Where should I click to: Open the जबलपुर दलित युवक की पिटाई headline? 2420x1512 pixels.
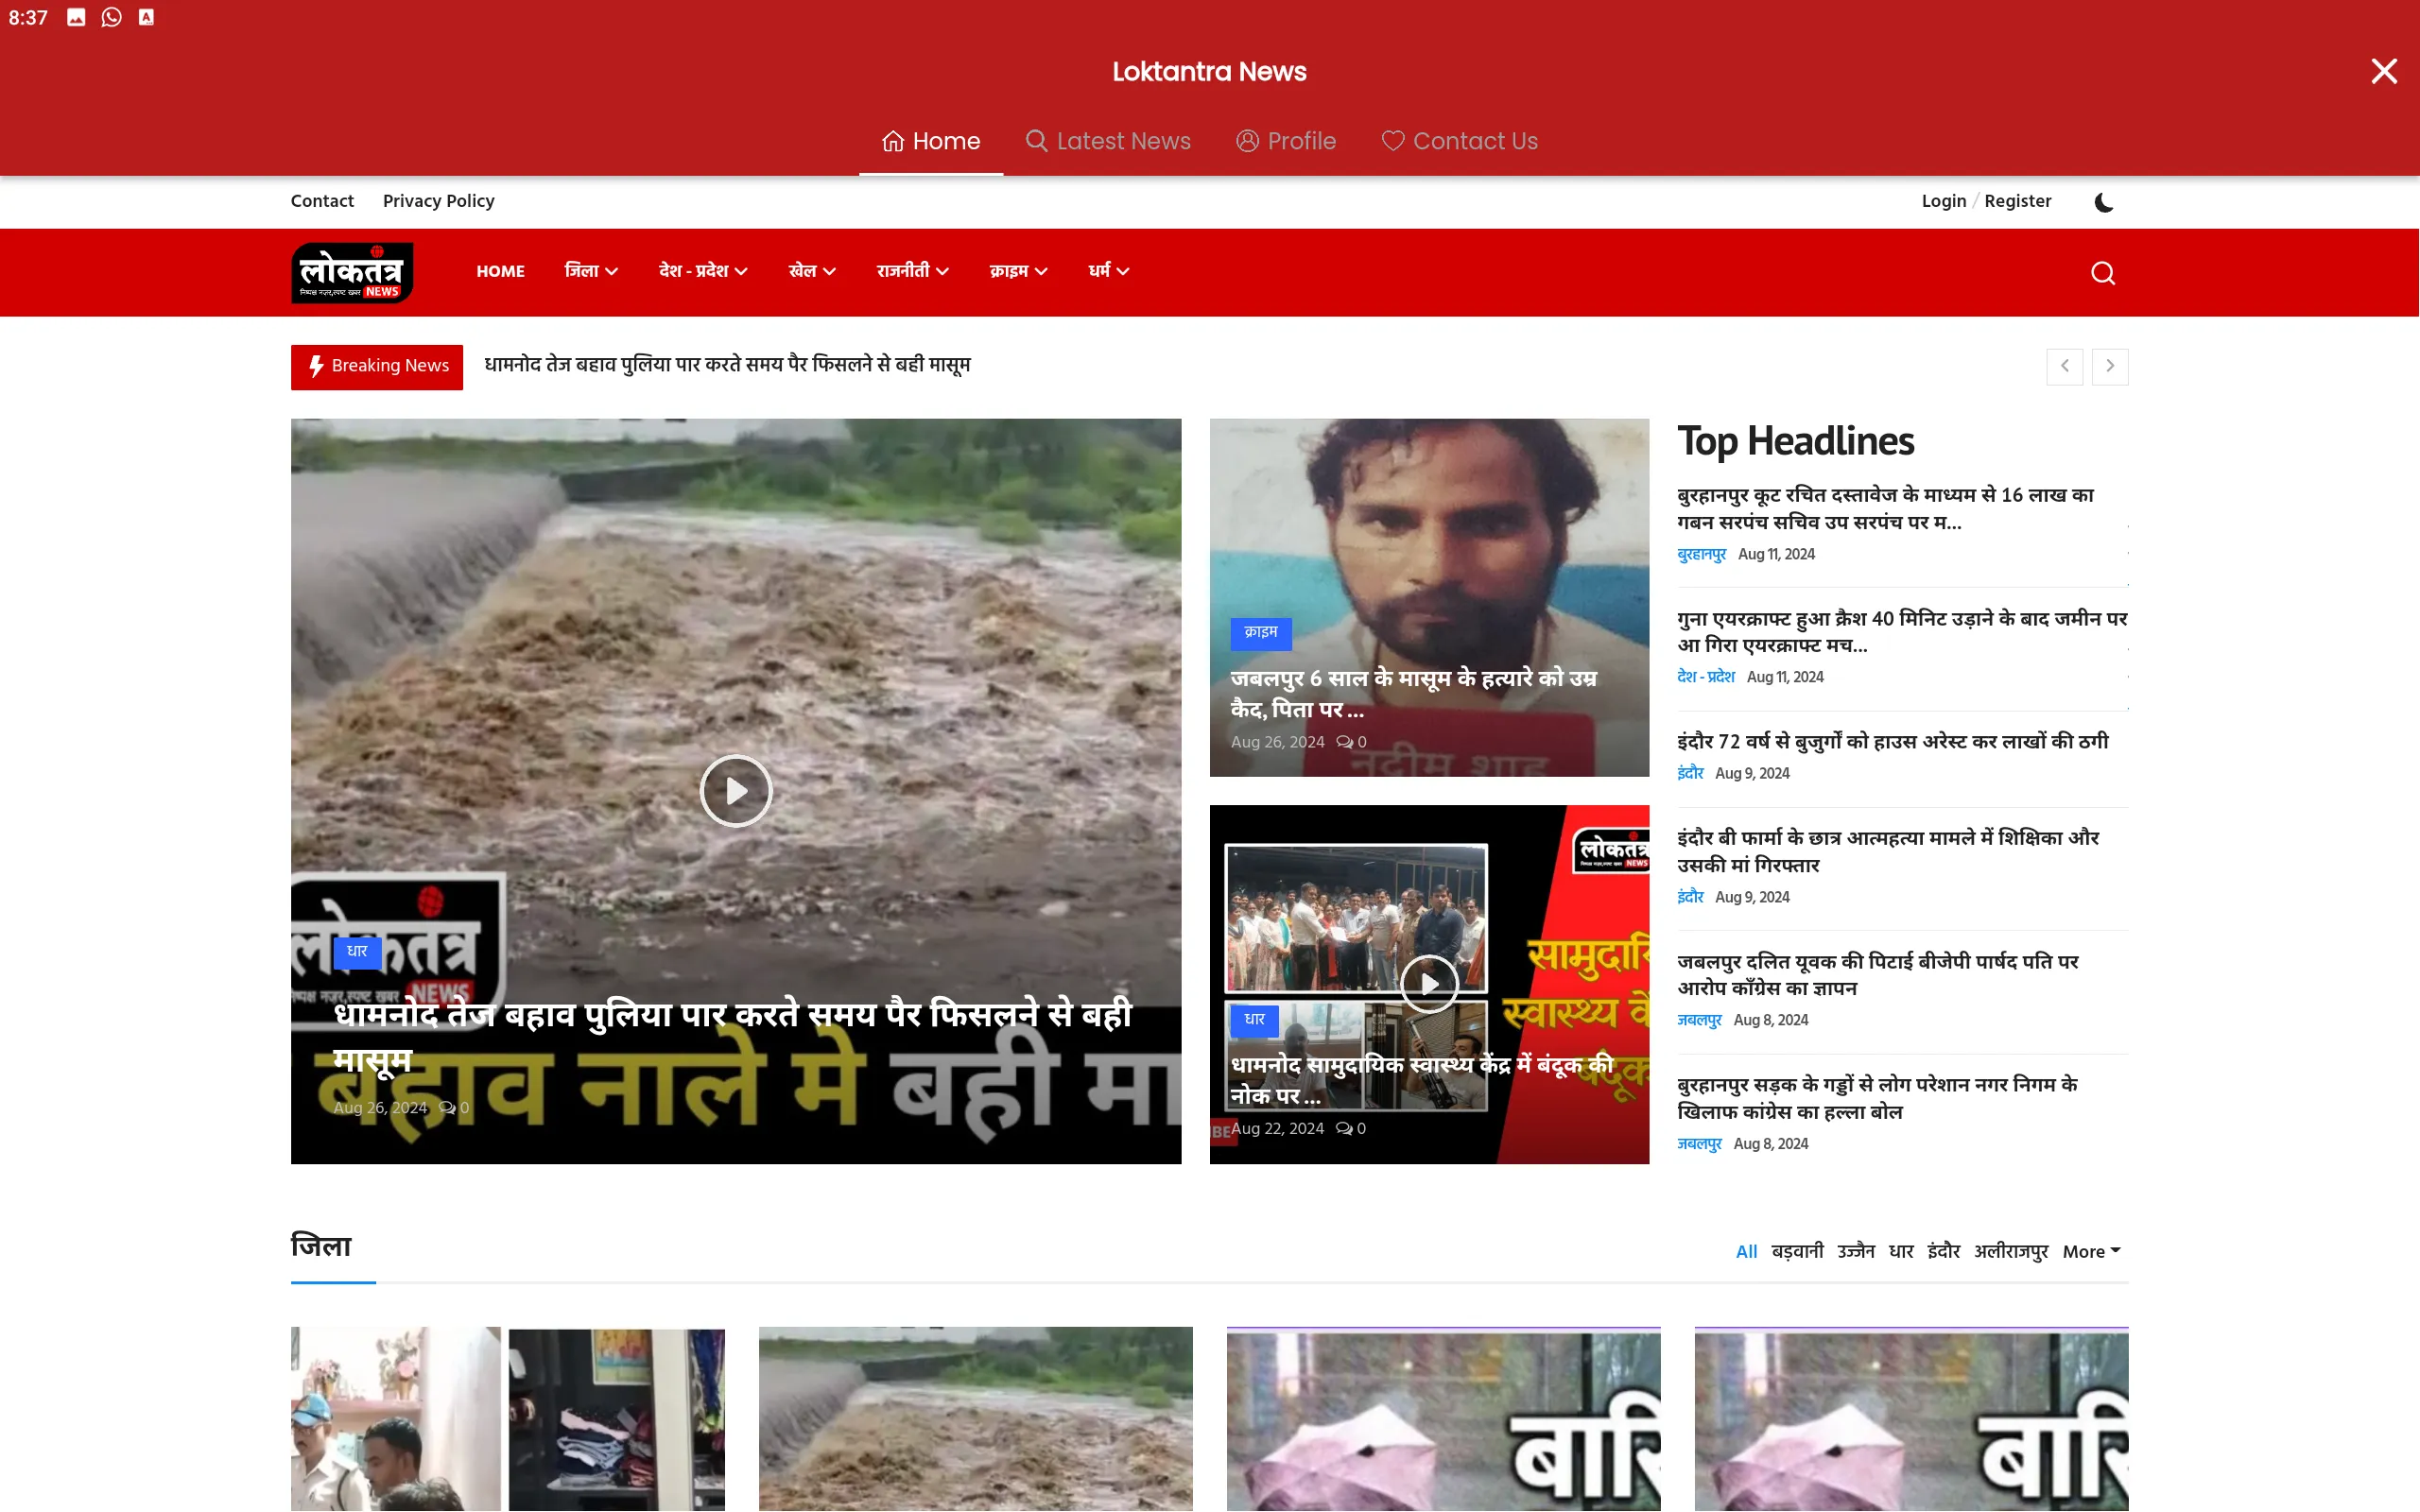click(1877, 974)
